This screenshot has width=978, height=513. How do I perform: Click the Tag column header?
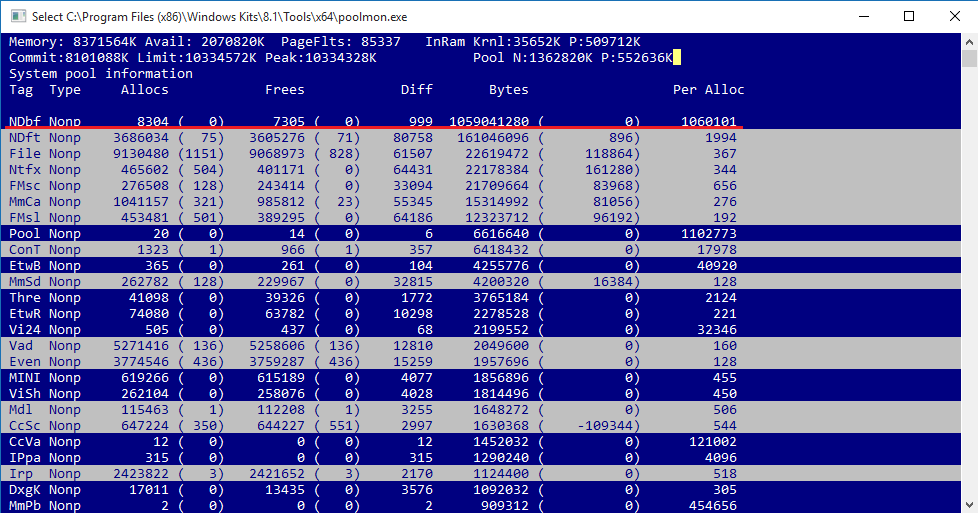pos(21,90)
